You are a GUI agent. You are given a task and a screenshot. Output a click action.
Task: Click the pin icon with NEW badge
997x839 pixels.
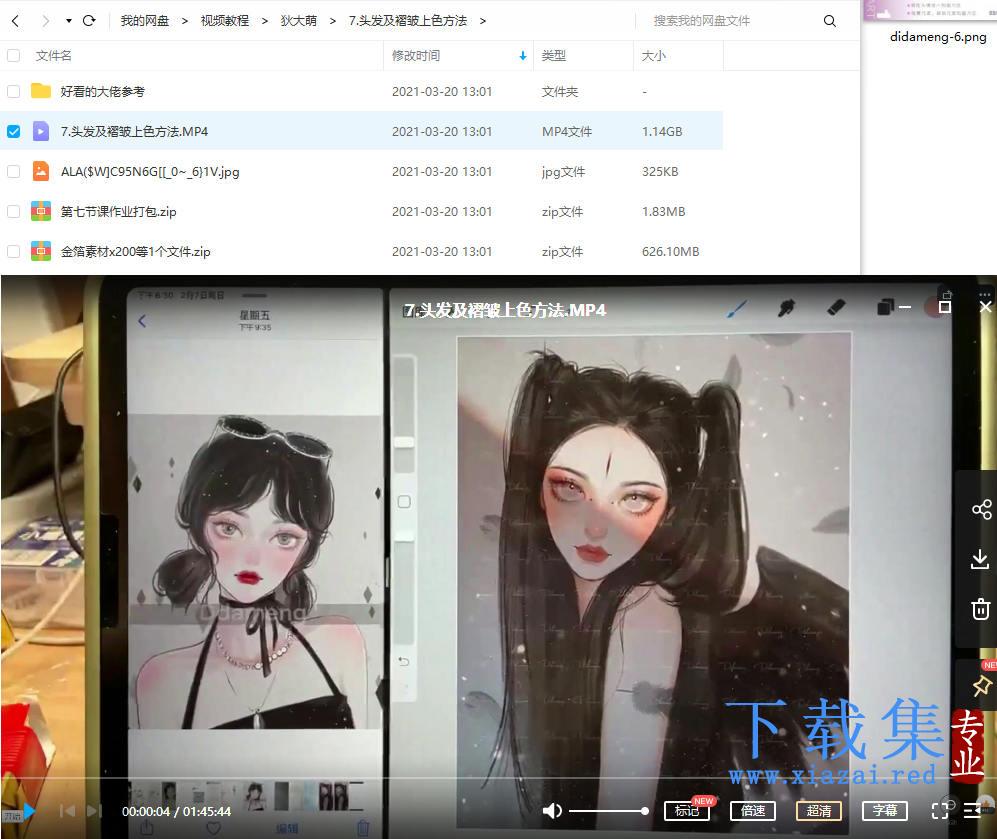point(982,685)
